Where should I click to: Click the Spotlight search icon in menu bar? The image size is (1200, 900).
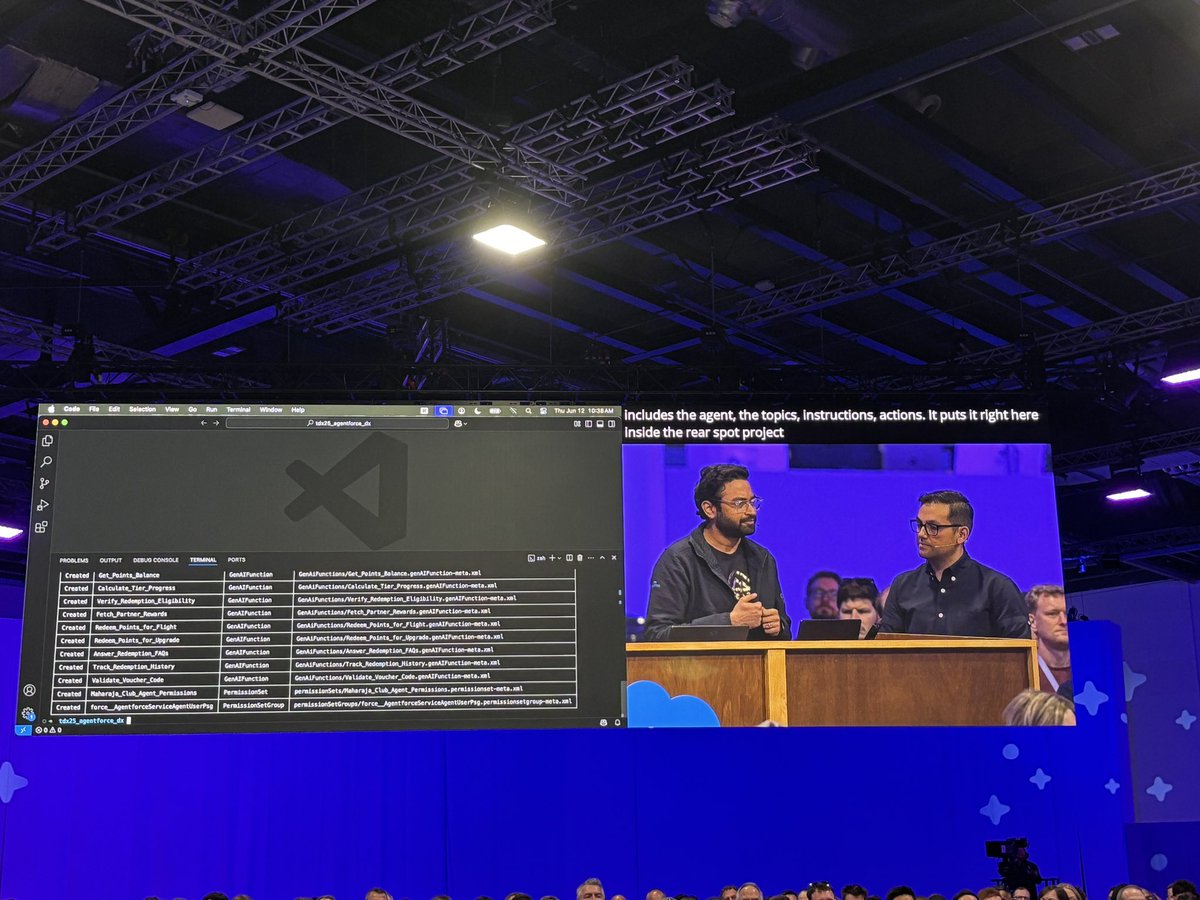tap(528, 410)
